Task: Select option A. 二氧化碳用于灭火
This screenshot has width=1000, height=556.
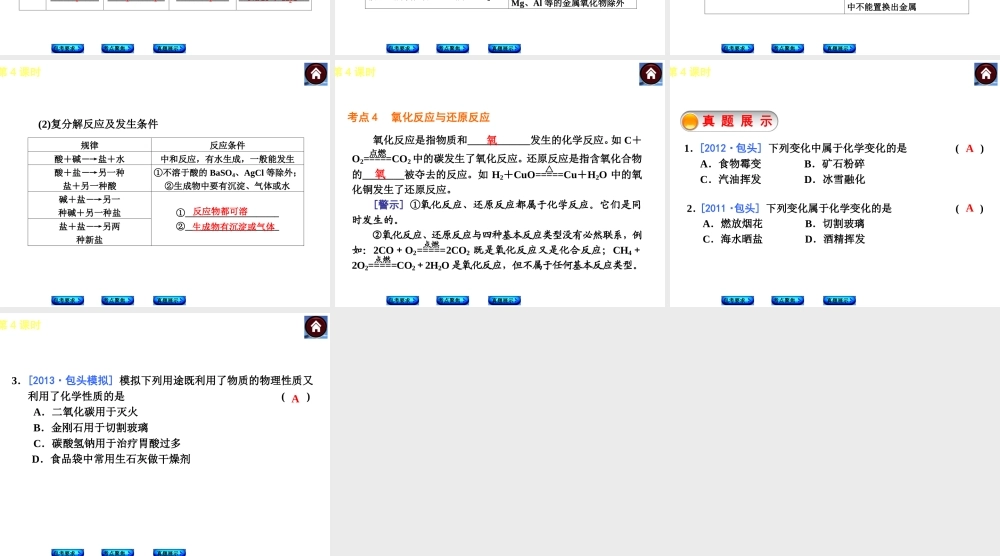Action: tap(85, 412)
